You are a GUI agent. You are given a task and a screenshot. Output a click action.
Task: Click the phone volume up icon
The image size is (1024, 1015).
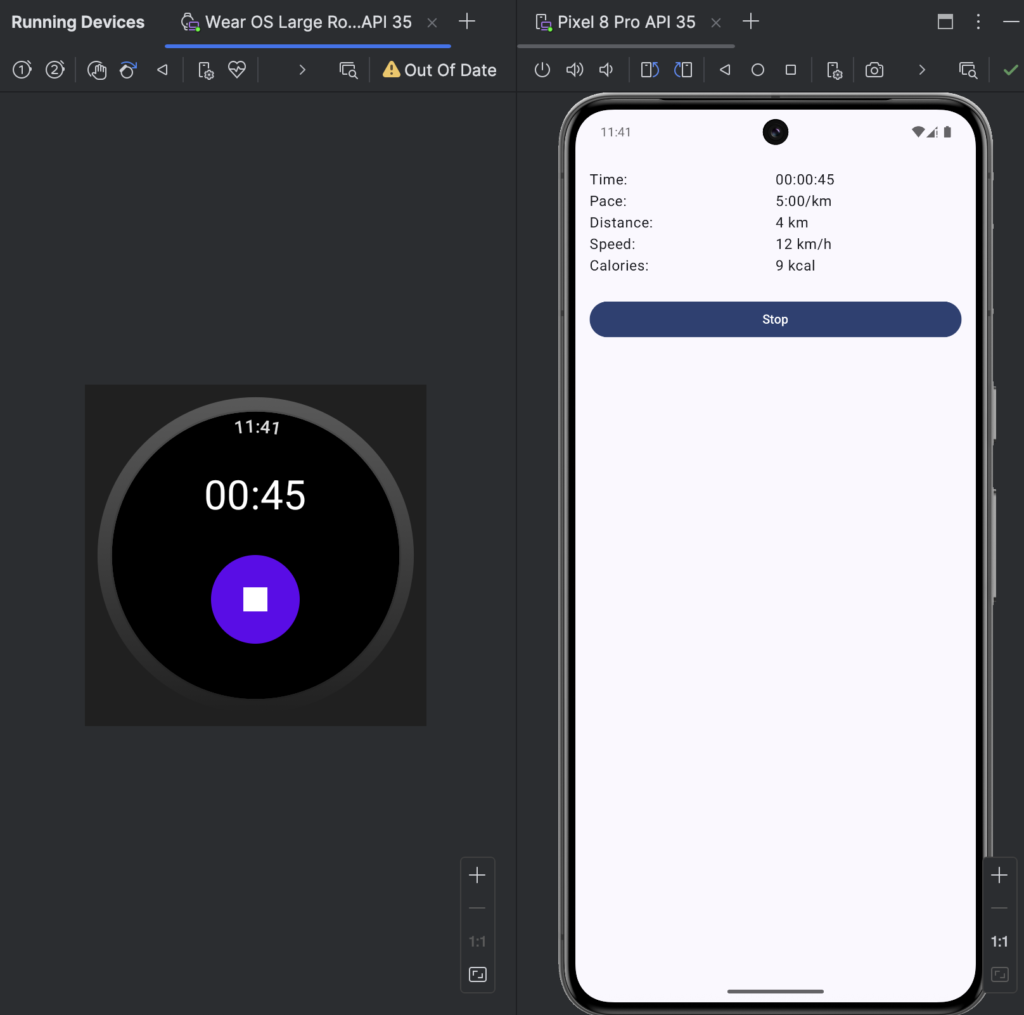[574, 70]
